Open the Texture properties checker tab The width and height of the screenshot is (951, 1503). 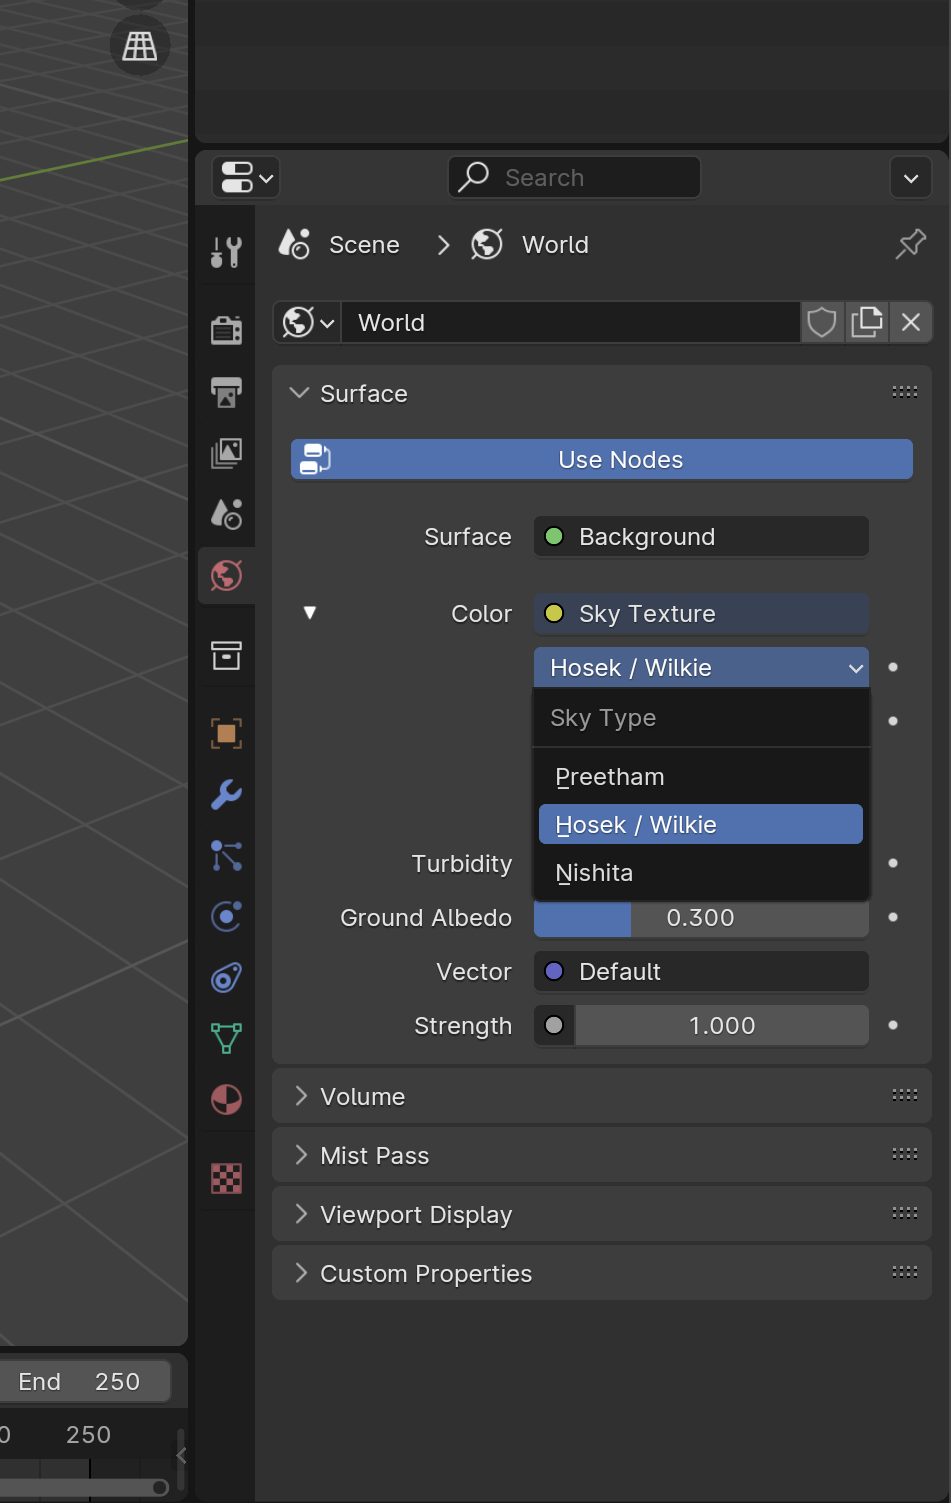coord(226,1179)
